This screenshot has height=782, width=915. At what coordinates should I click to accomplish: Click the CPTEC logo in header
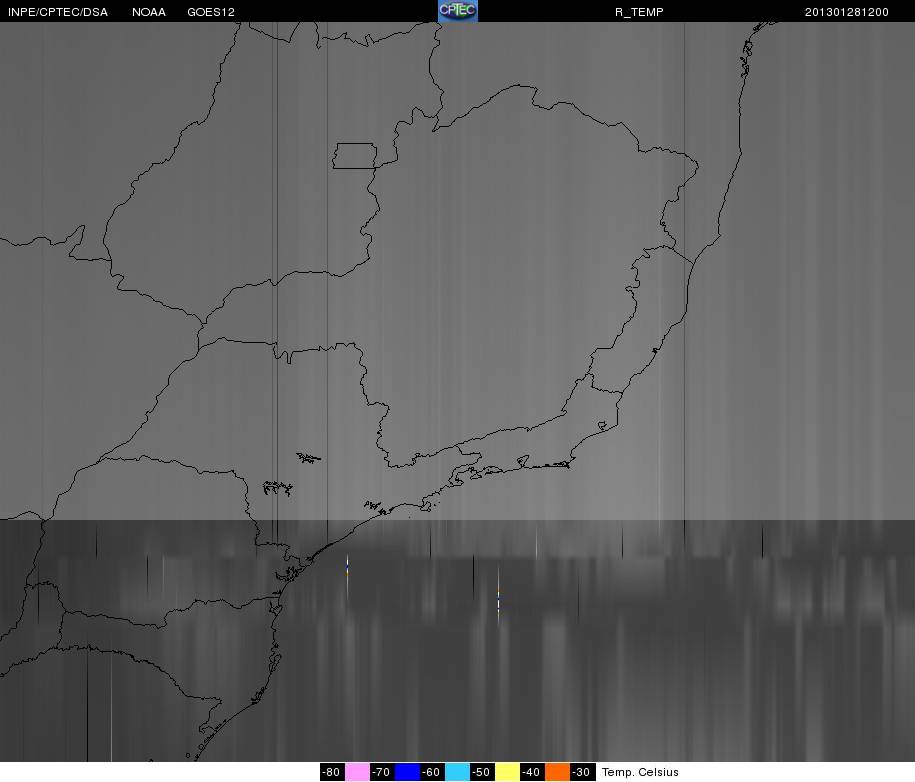458,11
